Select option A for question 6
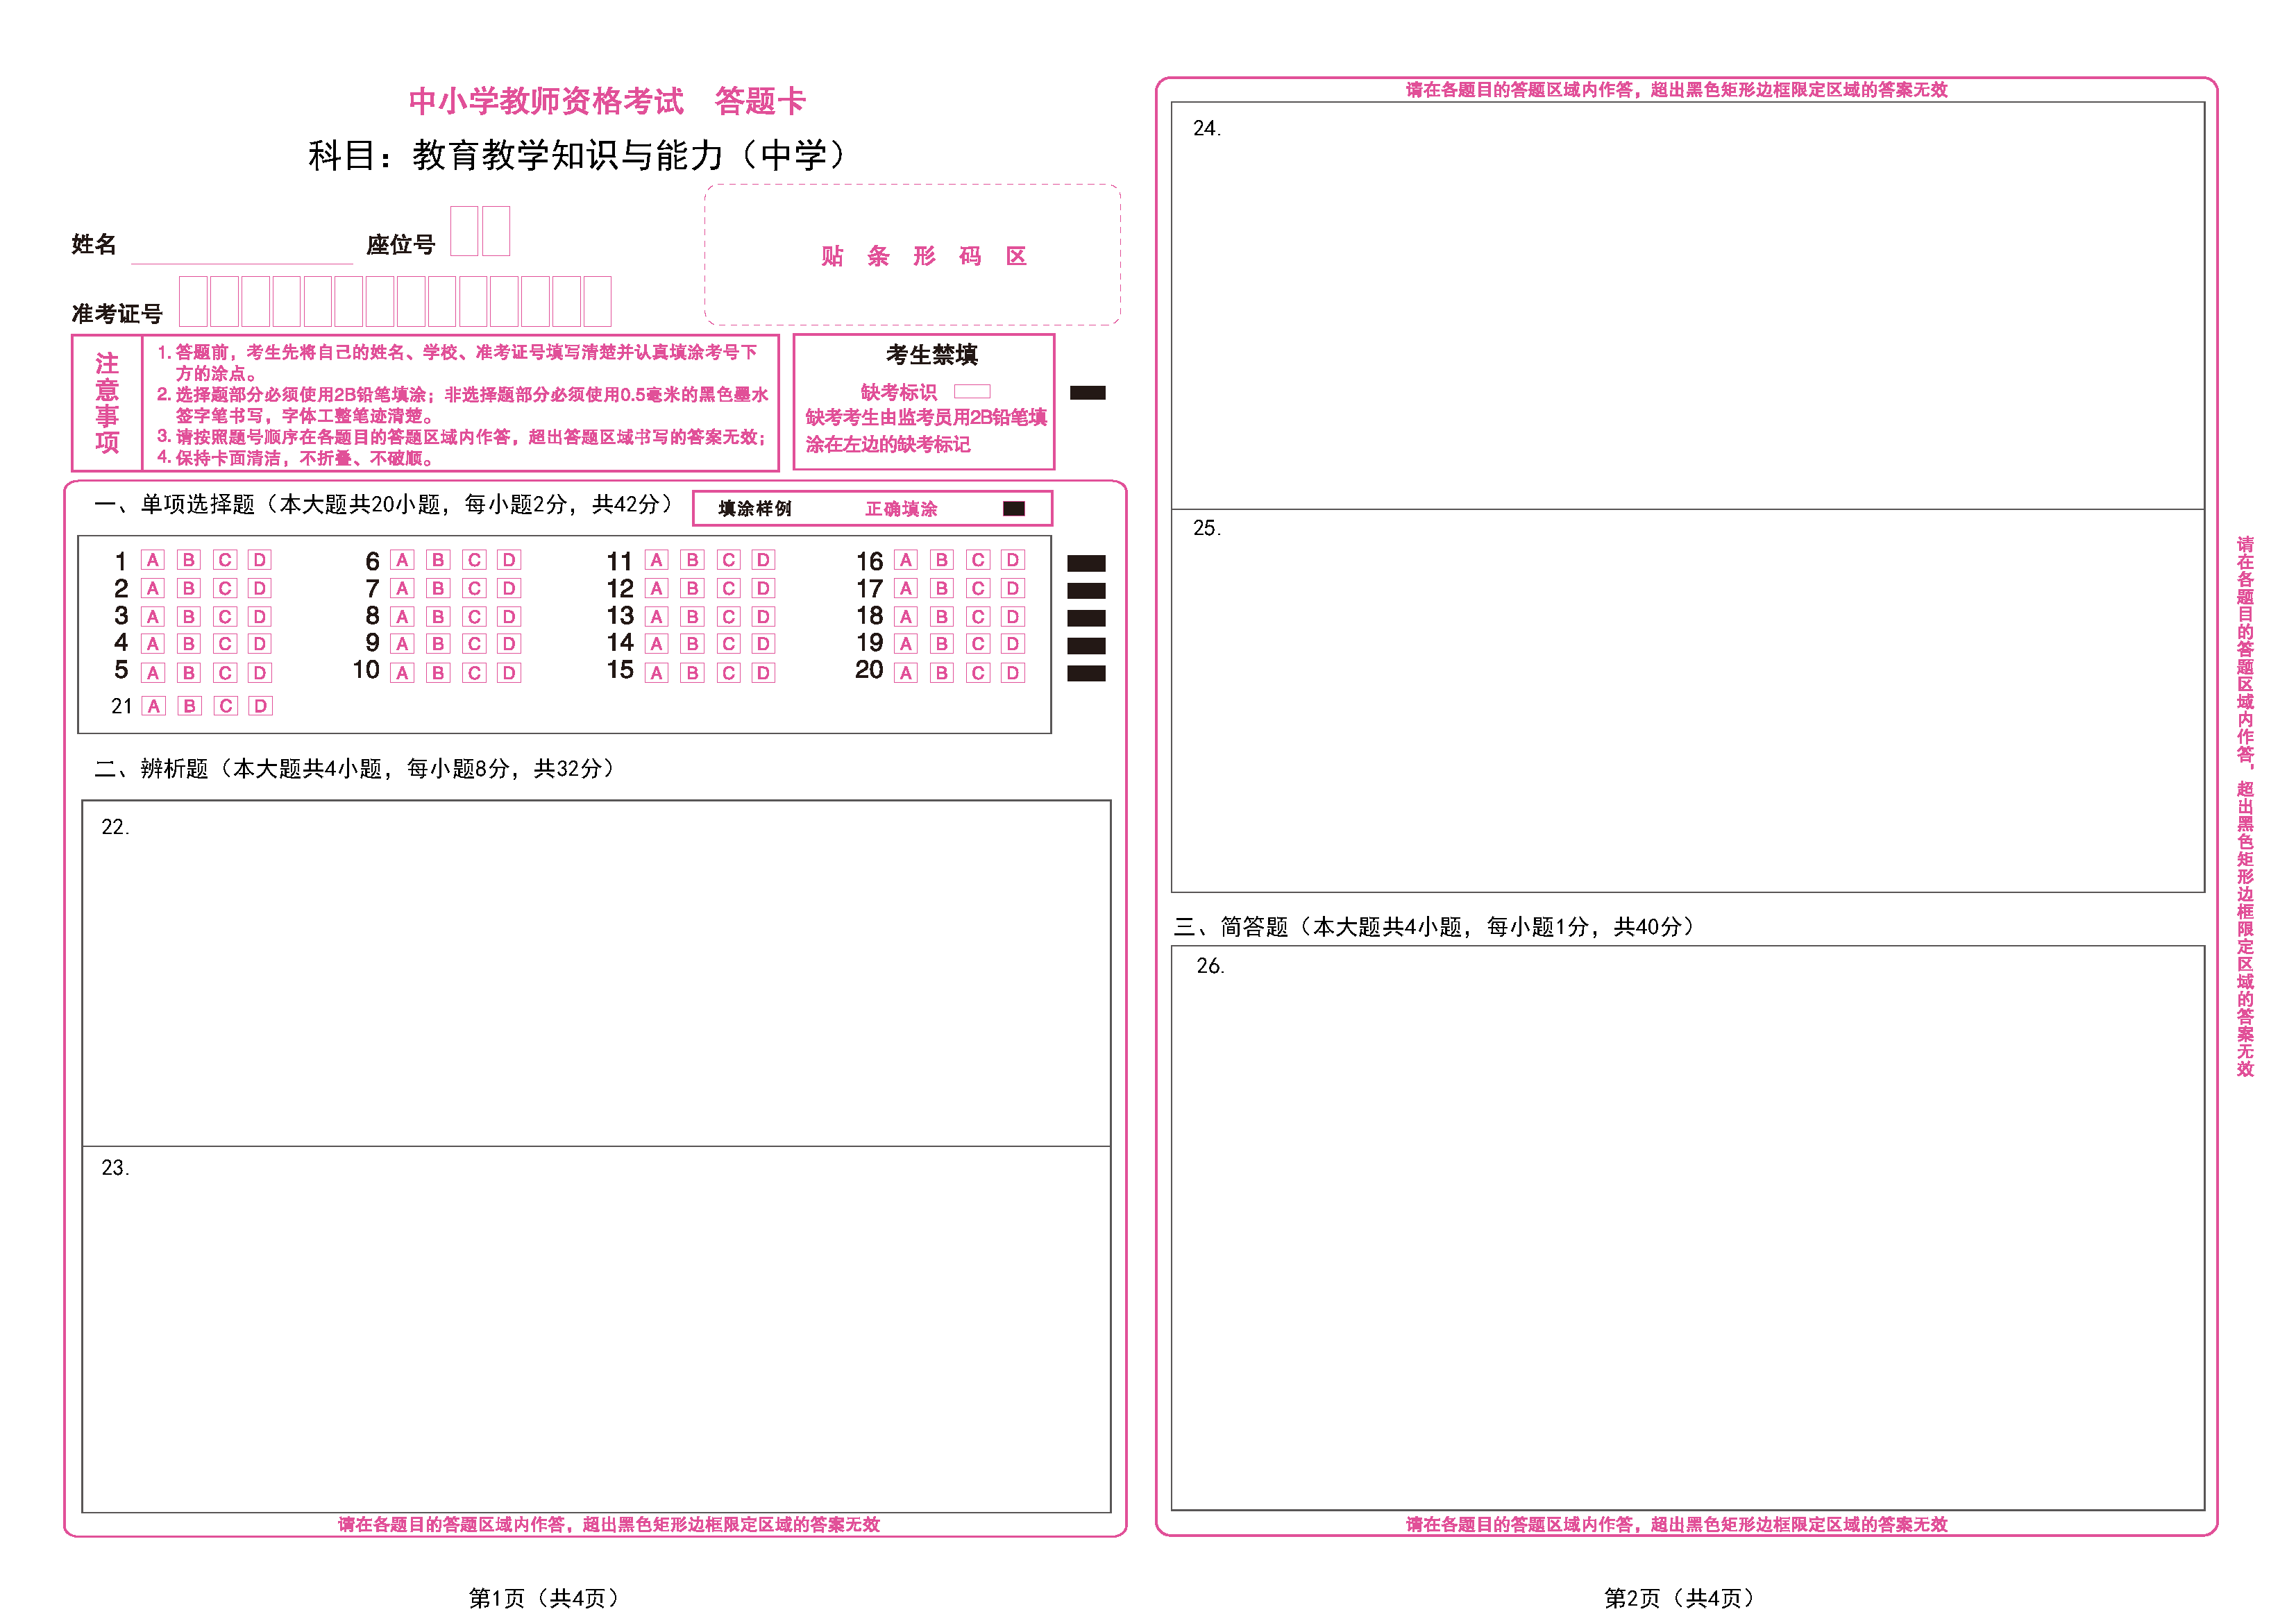2296x1623 pixels. (x=402, y=560)
